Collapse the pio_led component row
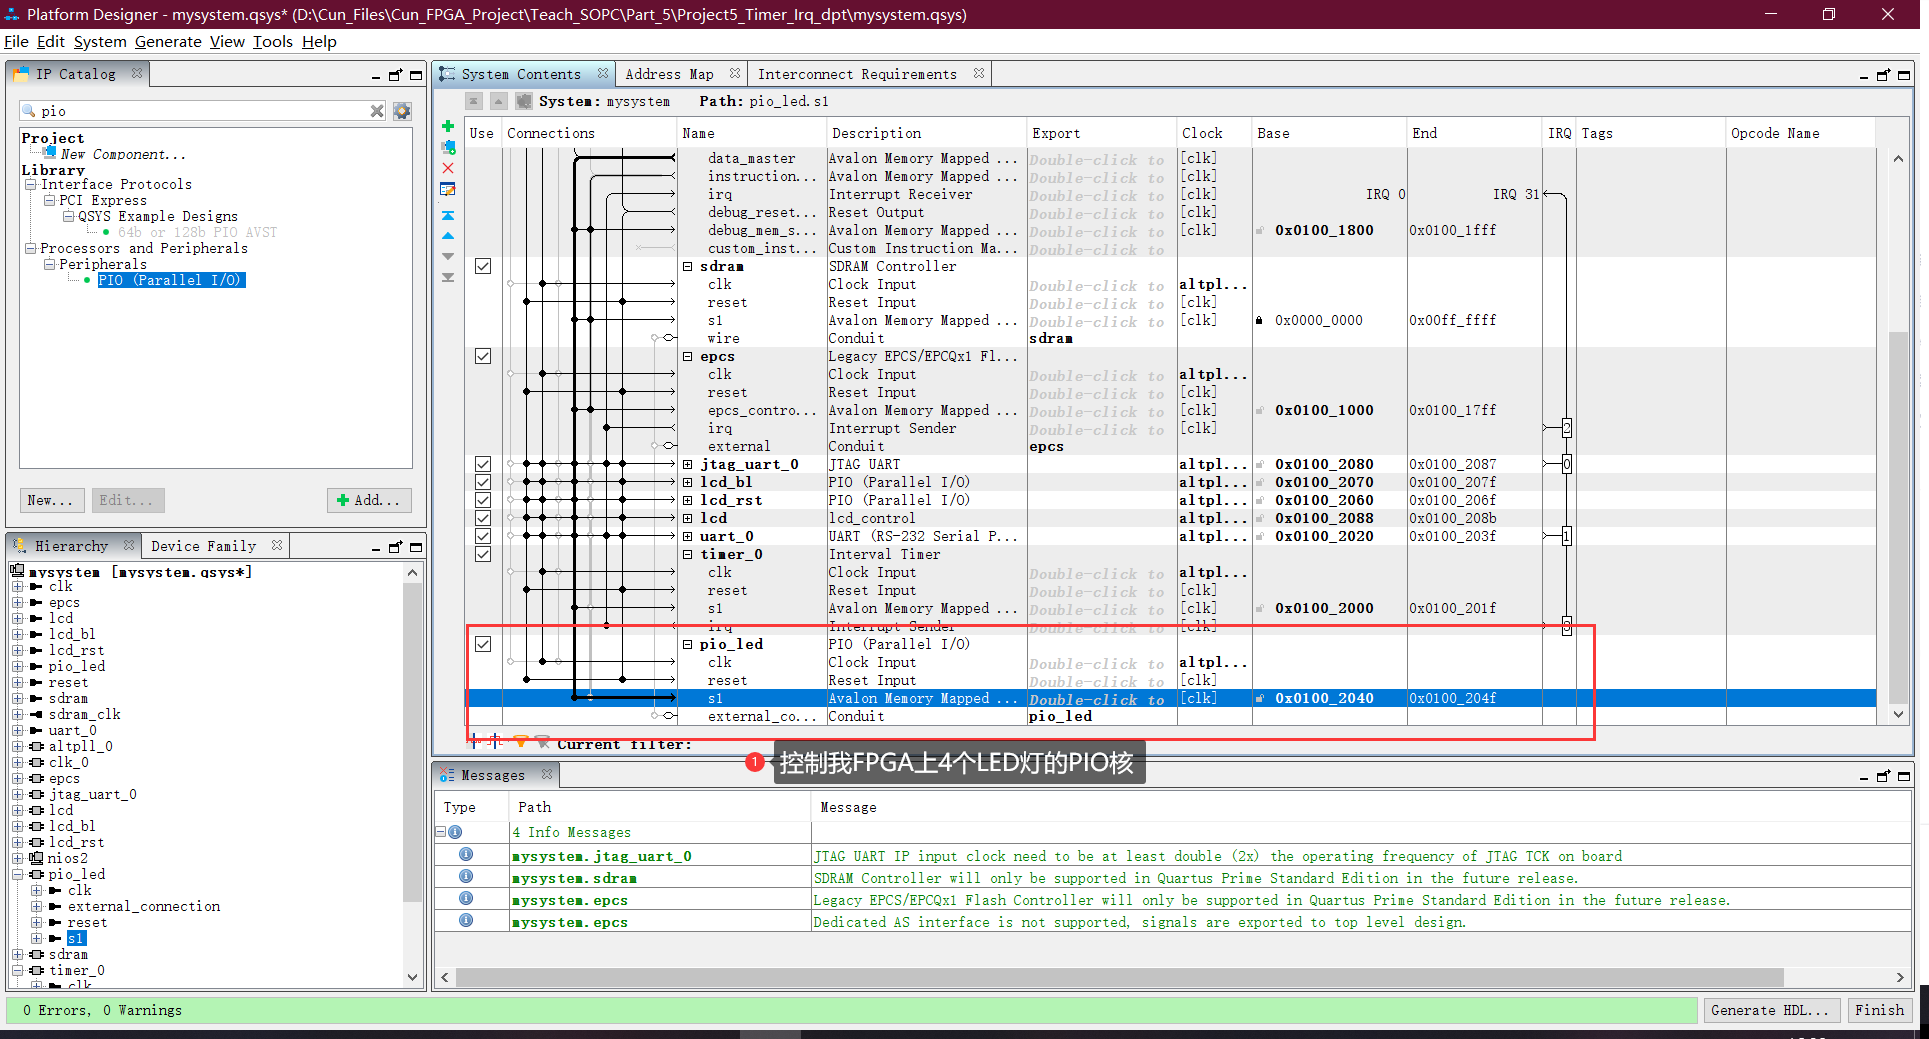 click(688, 645)
